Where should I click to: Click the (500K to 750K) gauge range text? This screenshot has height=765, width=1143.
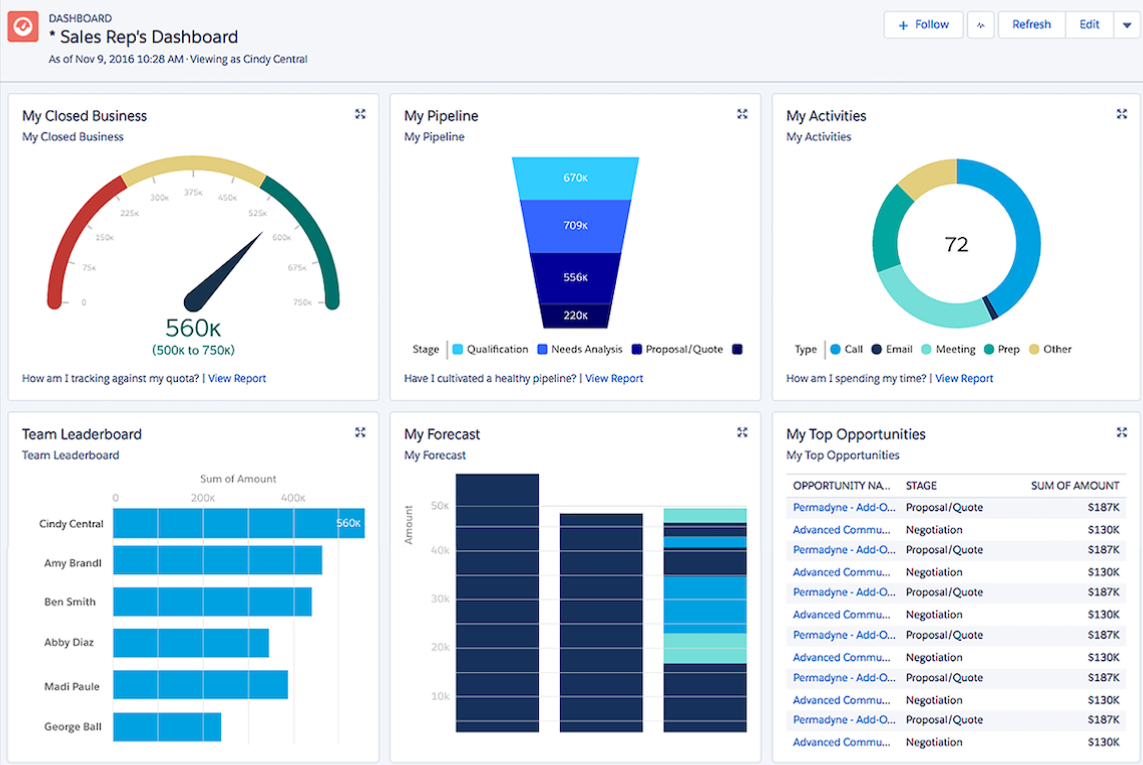click(193, 351)
